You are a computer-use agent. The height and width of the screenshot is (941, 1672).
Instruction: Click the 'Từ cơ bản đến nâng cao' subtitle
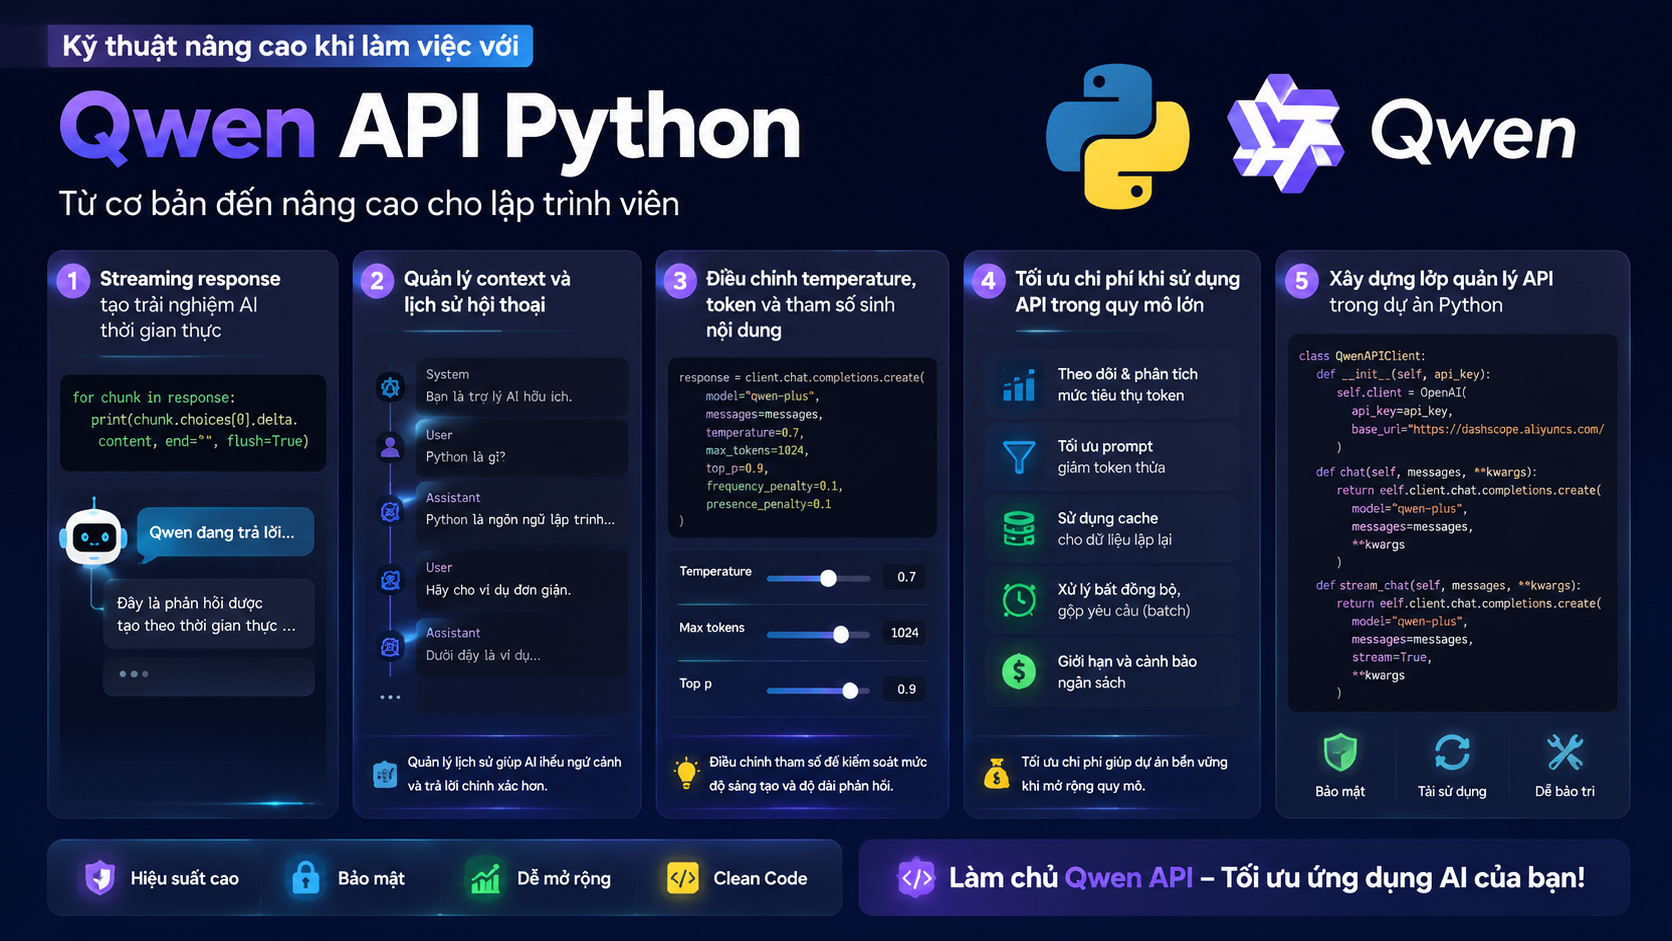369,204
